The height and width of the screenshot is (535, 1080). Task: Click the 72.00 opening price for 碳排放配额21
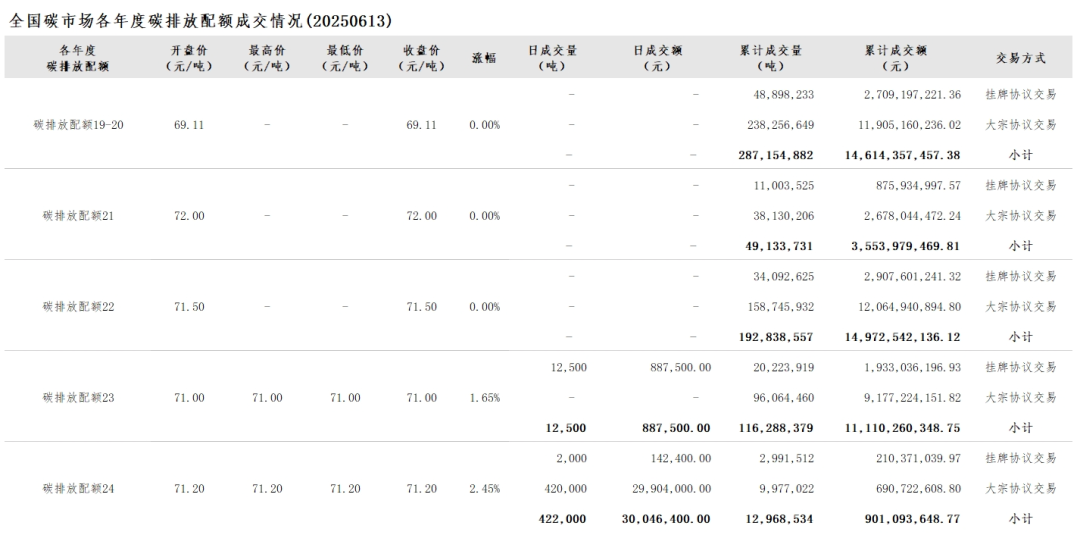(x=189, y=216)
